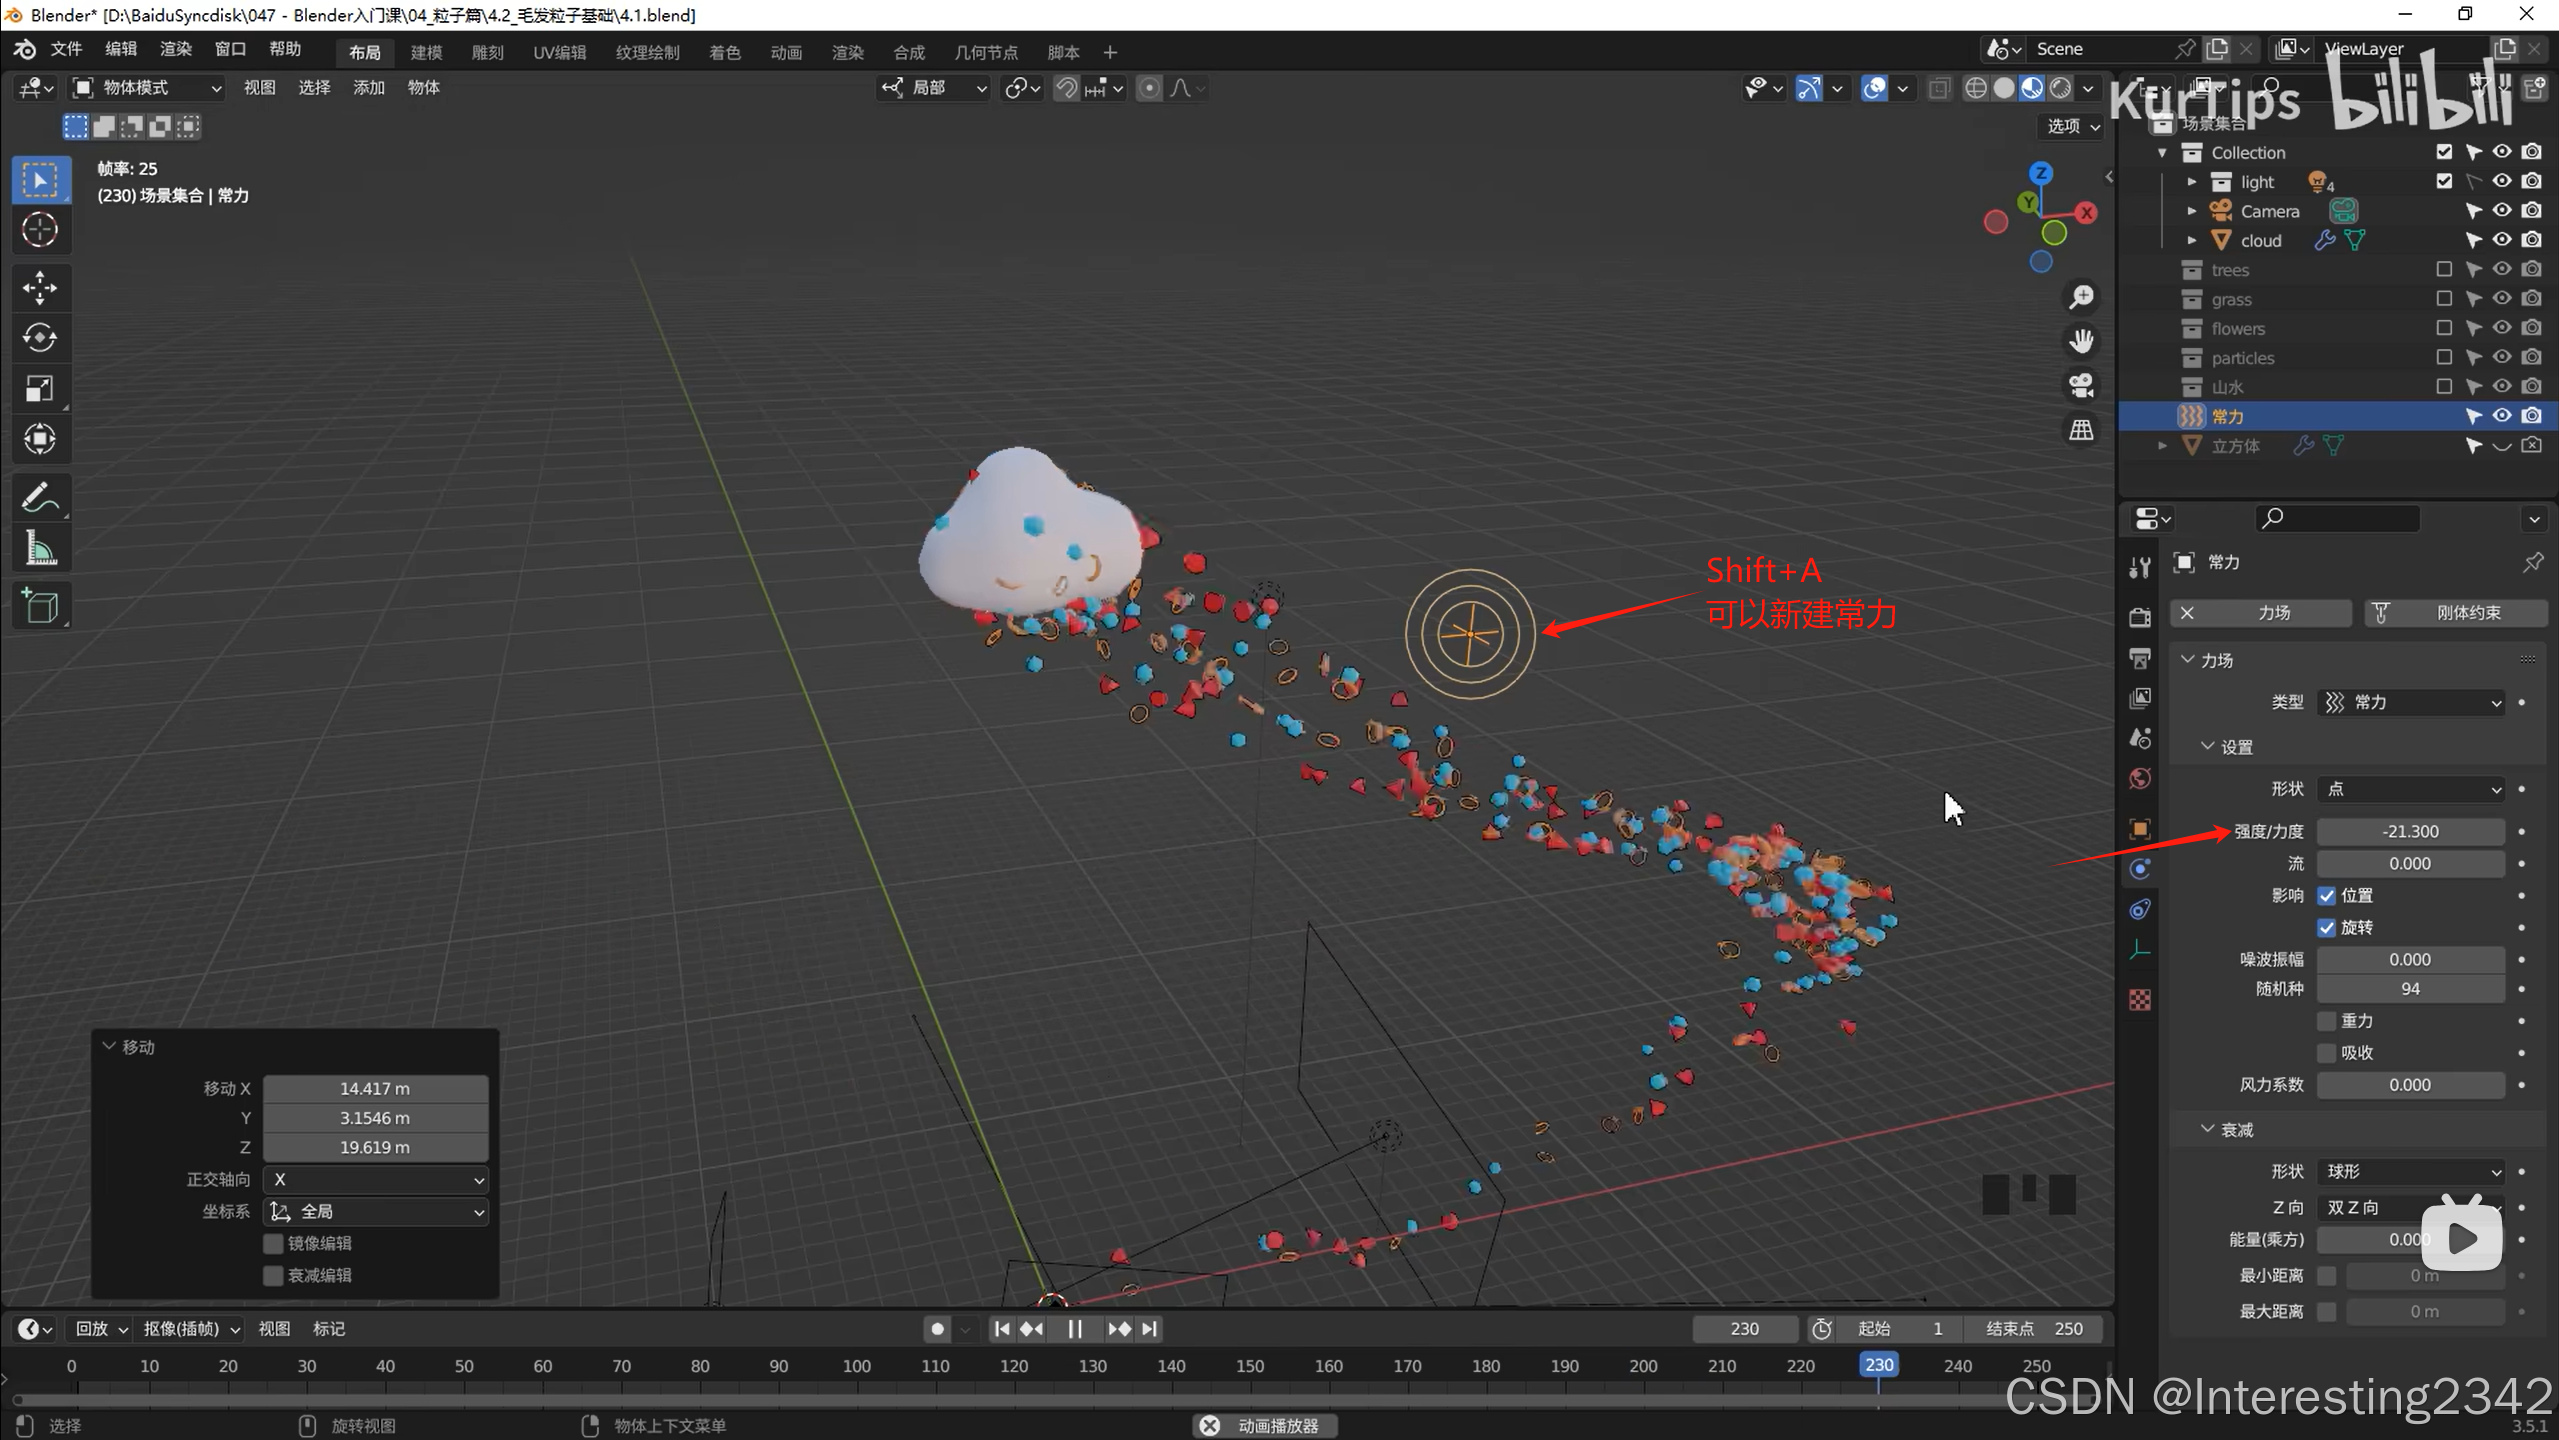The height and width of the screenshot is (1440, 2559).
Task: Open the 形状 点 shape dropdown
Action: (x=2410, y=789)
